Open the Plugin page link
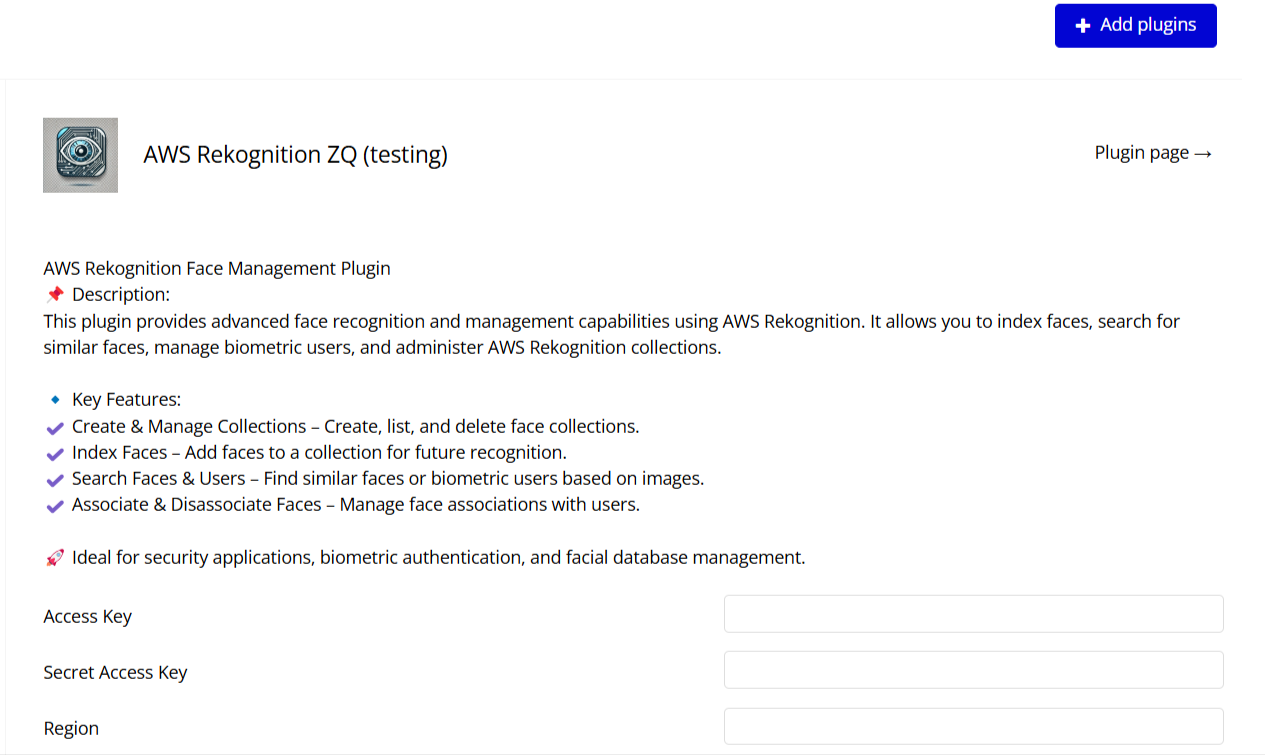This screenshot has height=755, width=1265. (1141, 153)
